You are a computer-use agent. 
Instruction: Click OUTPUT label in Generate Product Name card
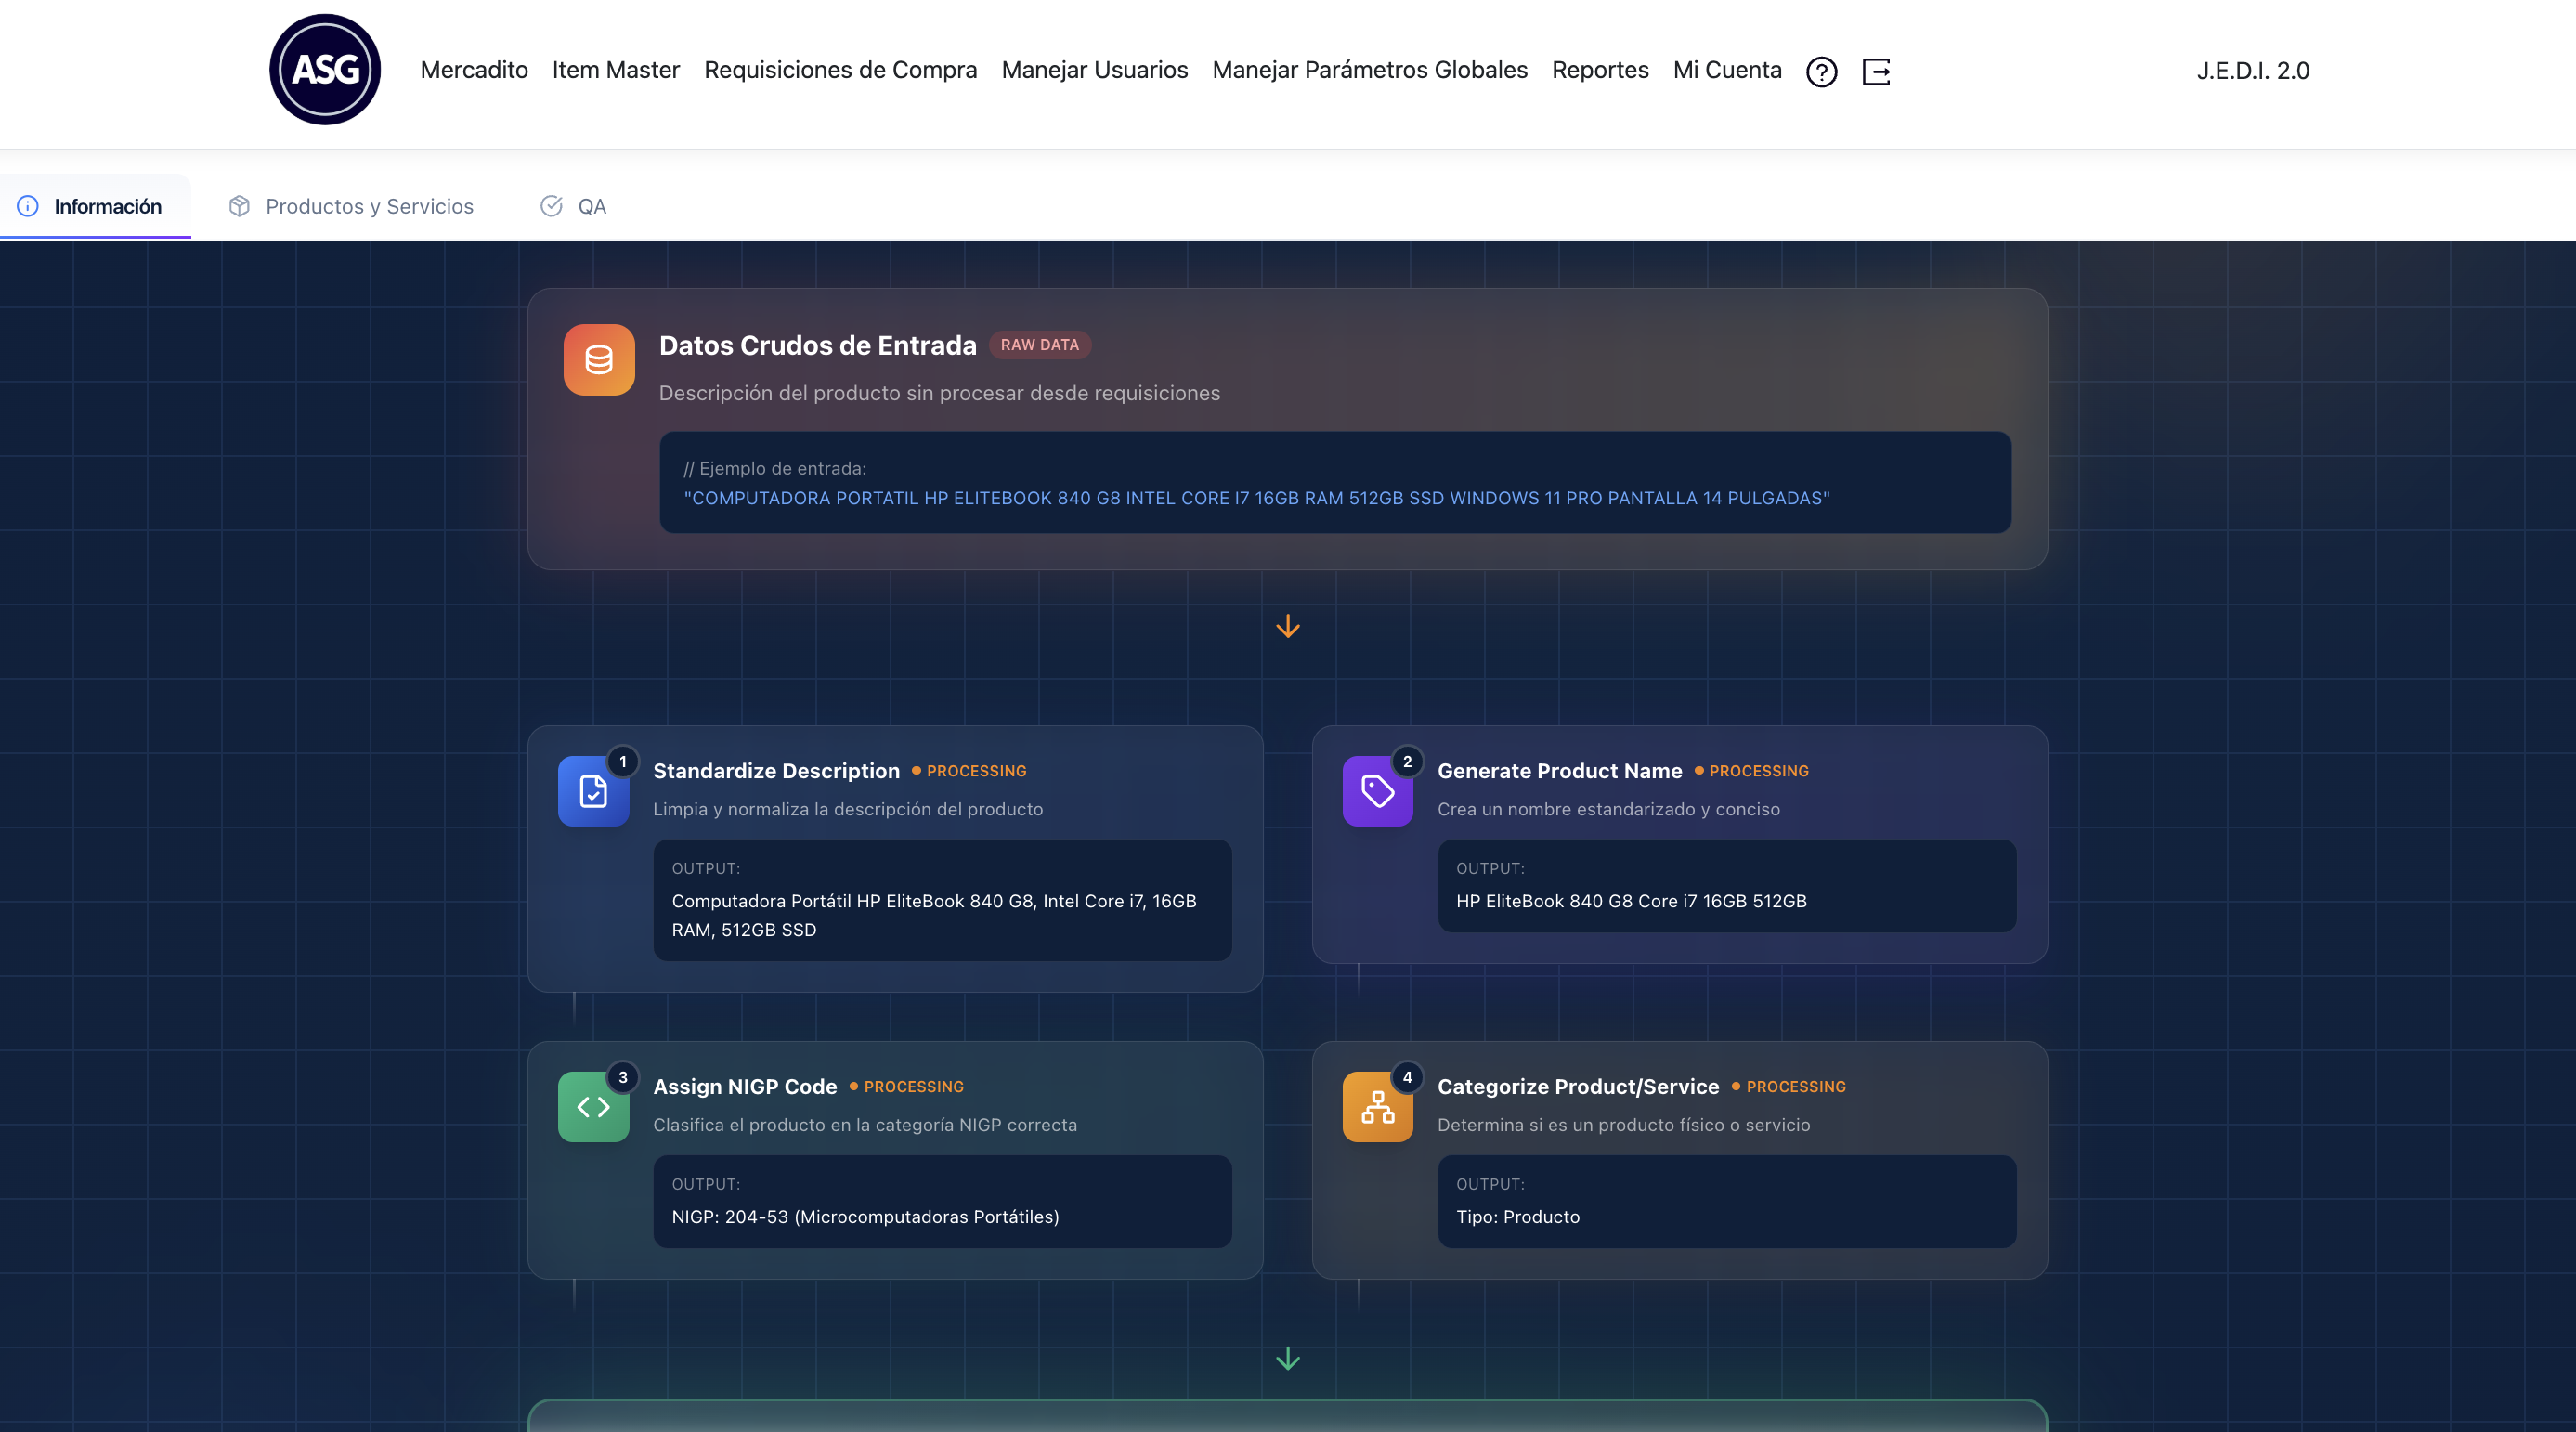pyautogui.click(x=1490, y=868)
